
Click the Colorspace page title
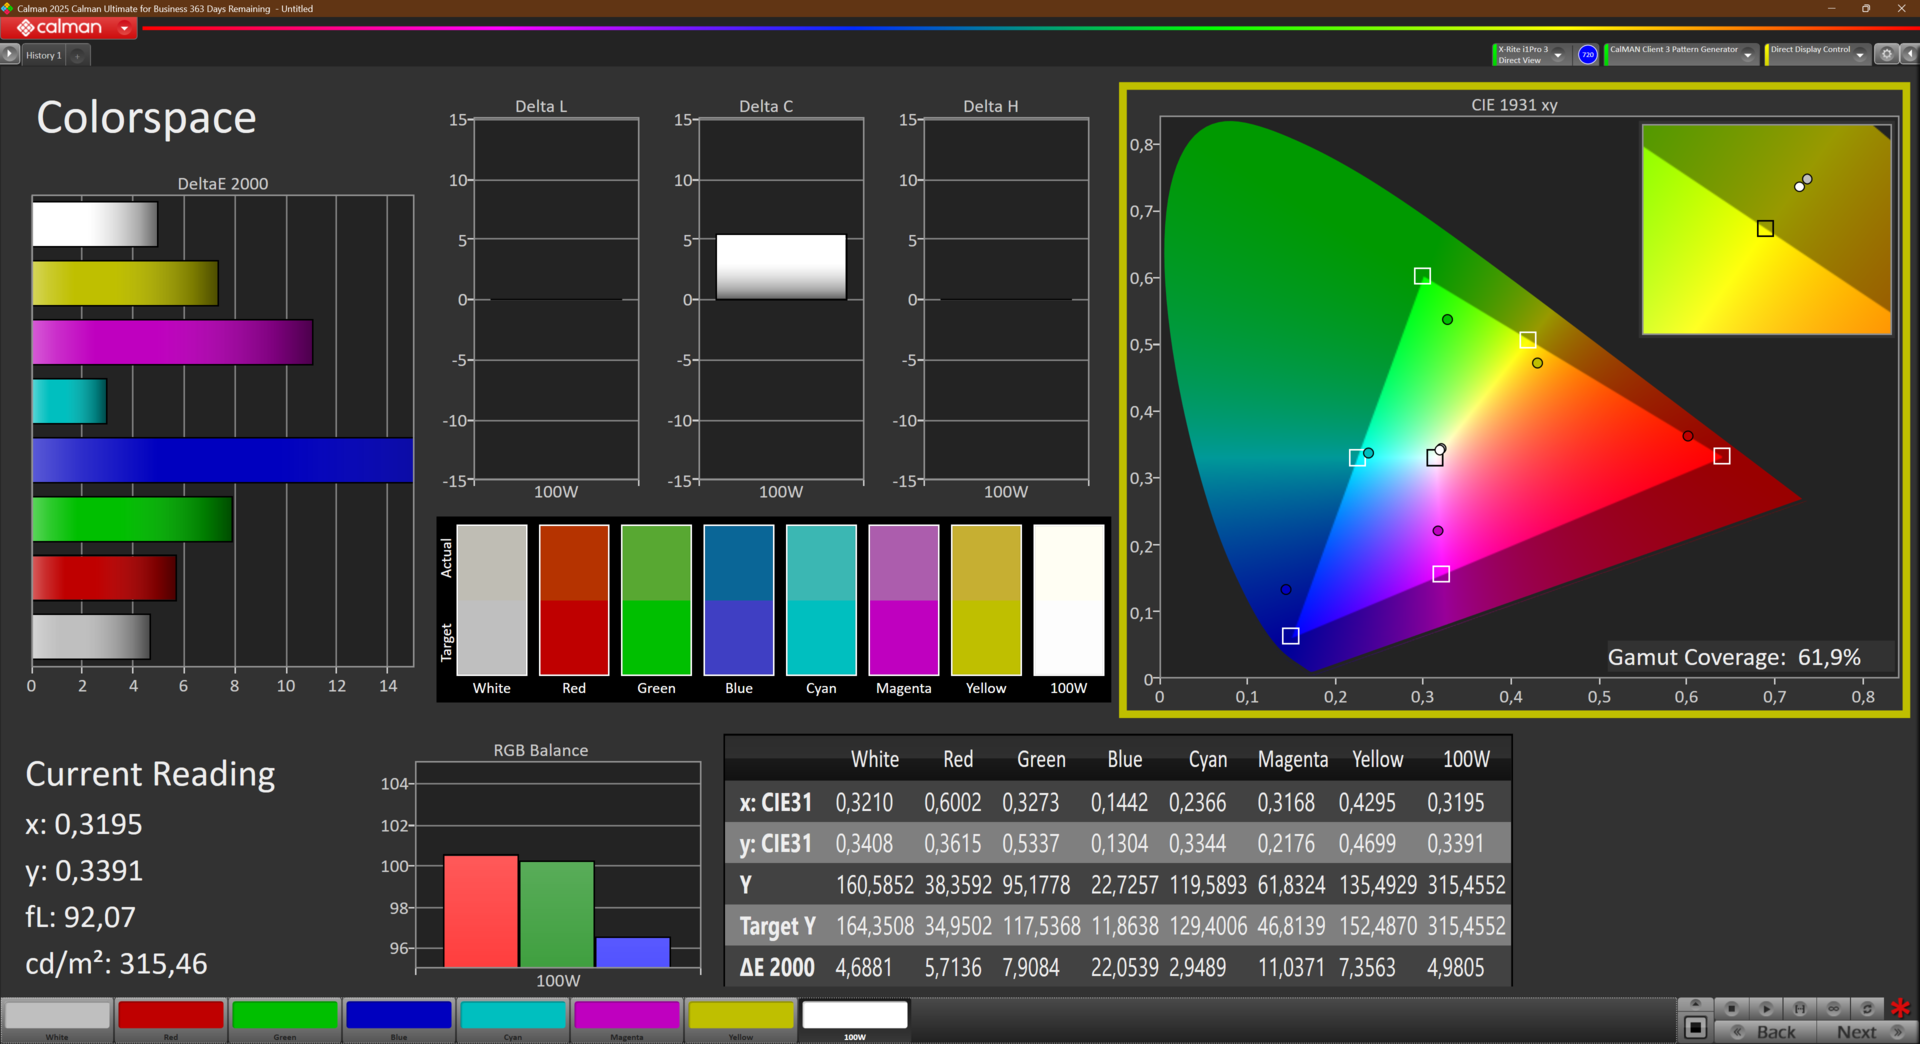(x=147, y=118)
